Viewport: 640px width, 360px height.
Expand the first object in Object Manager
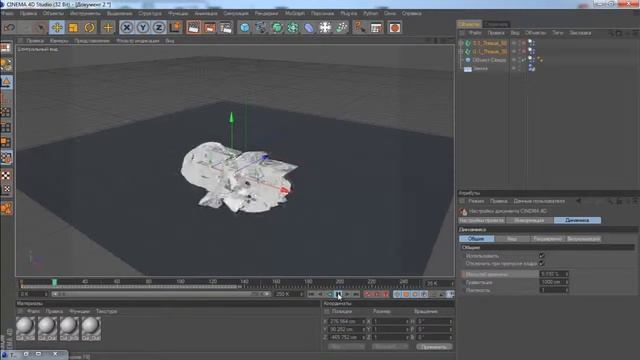(x=461, y=43)
